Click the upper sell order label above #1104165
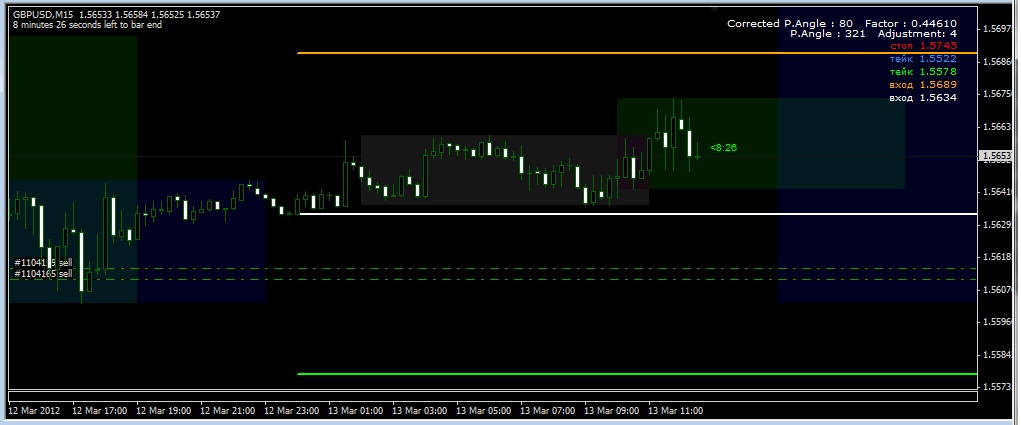 coord(44,263)
